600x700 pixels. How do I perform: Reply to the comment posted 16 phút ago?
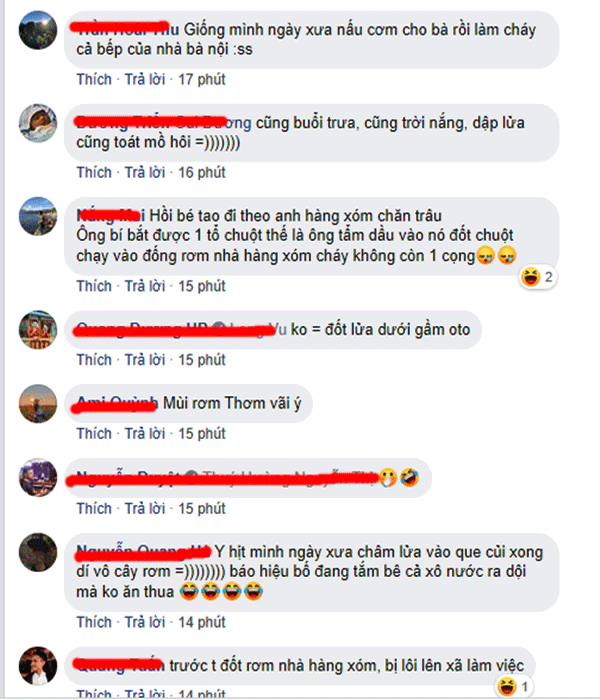pyautogui.click(x=145, y=172)
